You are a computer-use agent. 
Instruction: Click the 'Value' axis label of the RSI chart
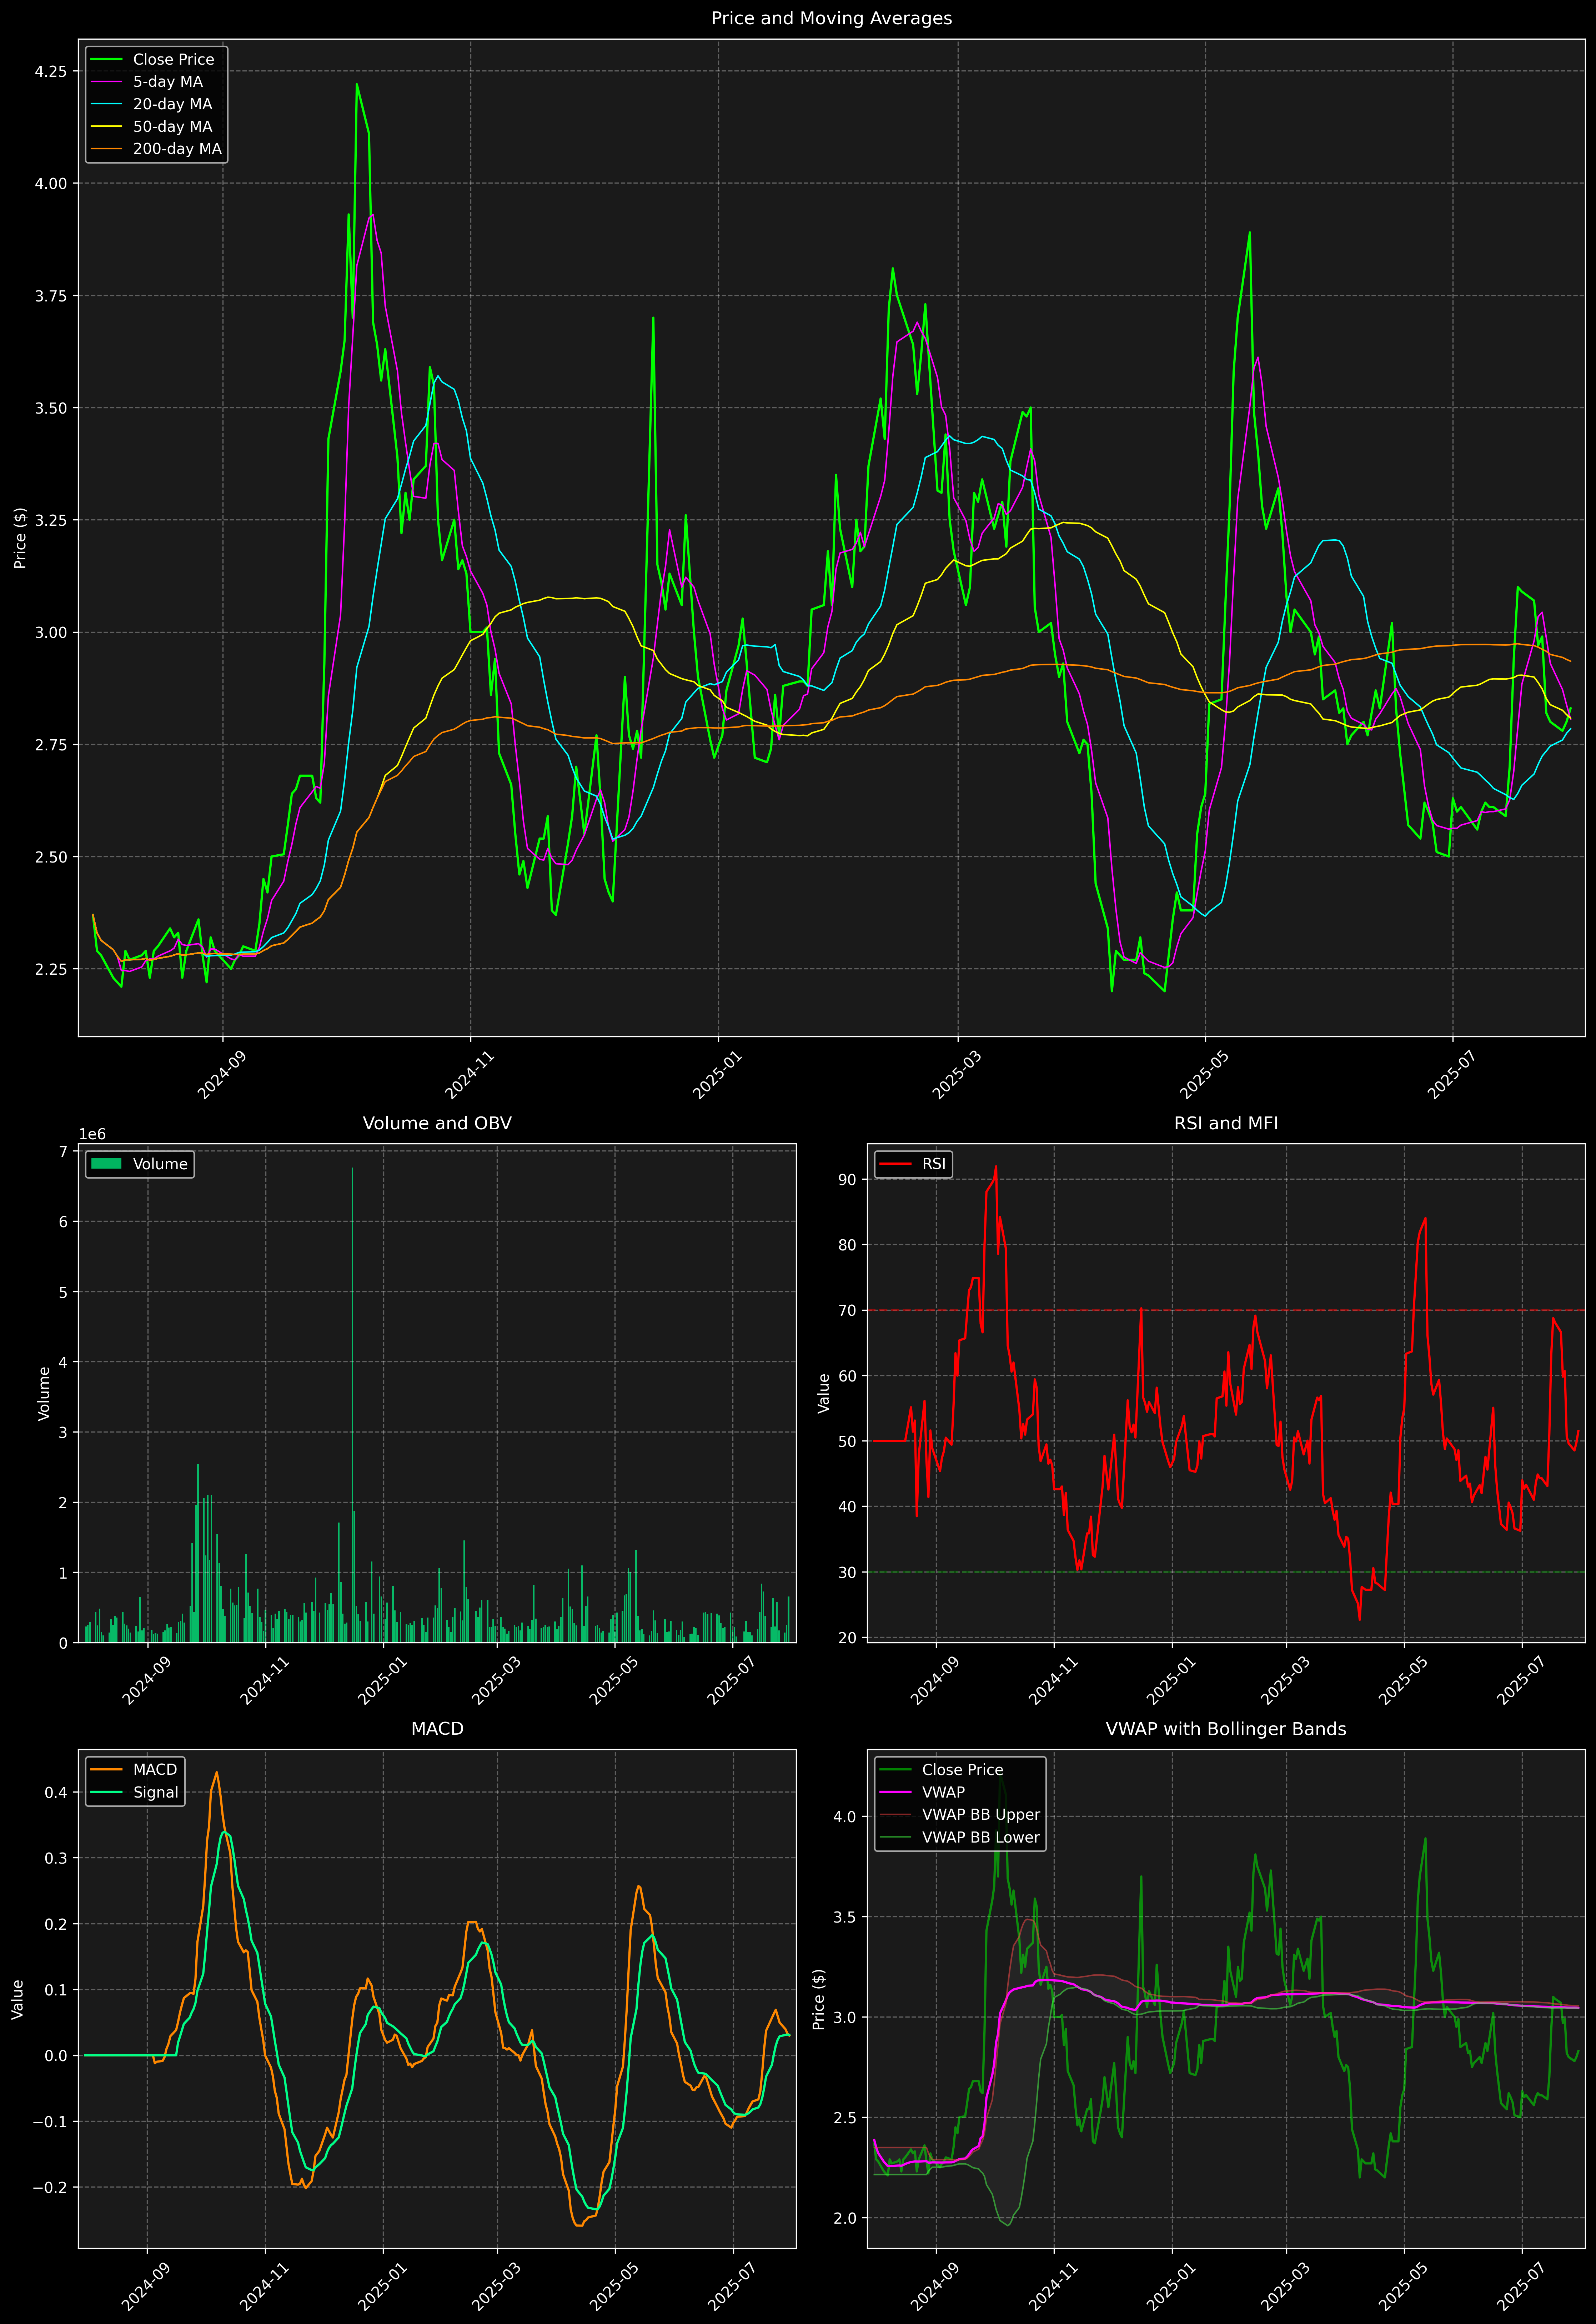click(x=824, y=1393)
